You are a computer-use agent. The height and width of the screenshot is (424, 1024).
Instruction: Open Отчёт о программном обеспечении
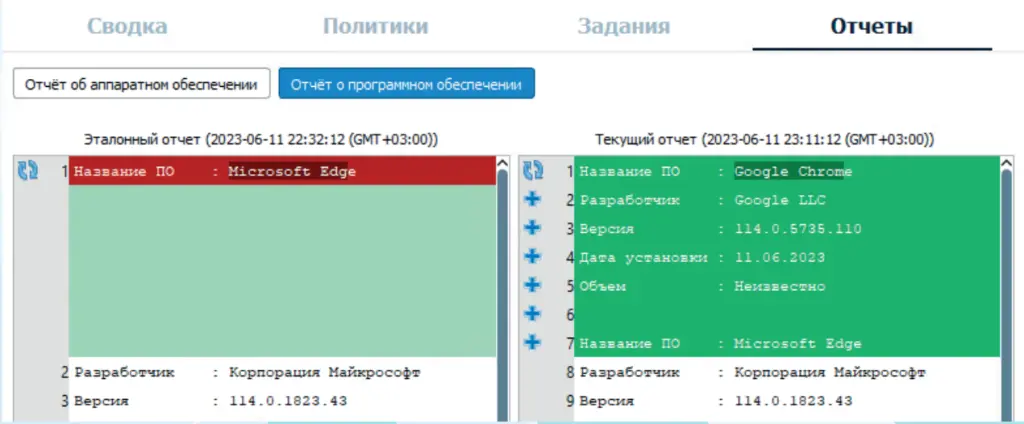click(406, 84)
